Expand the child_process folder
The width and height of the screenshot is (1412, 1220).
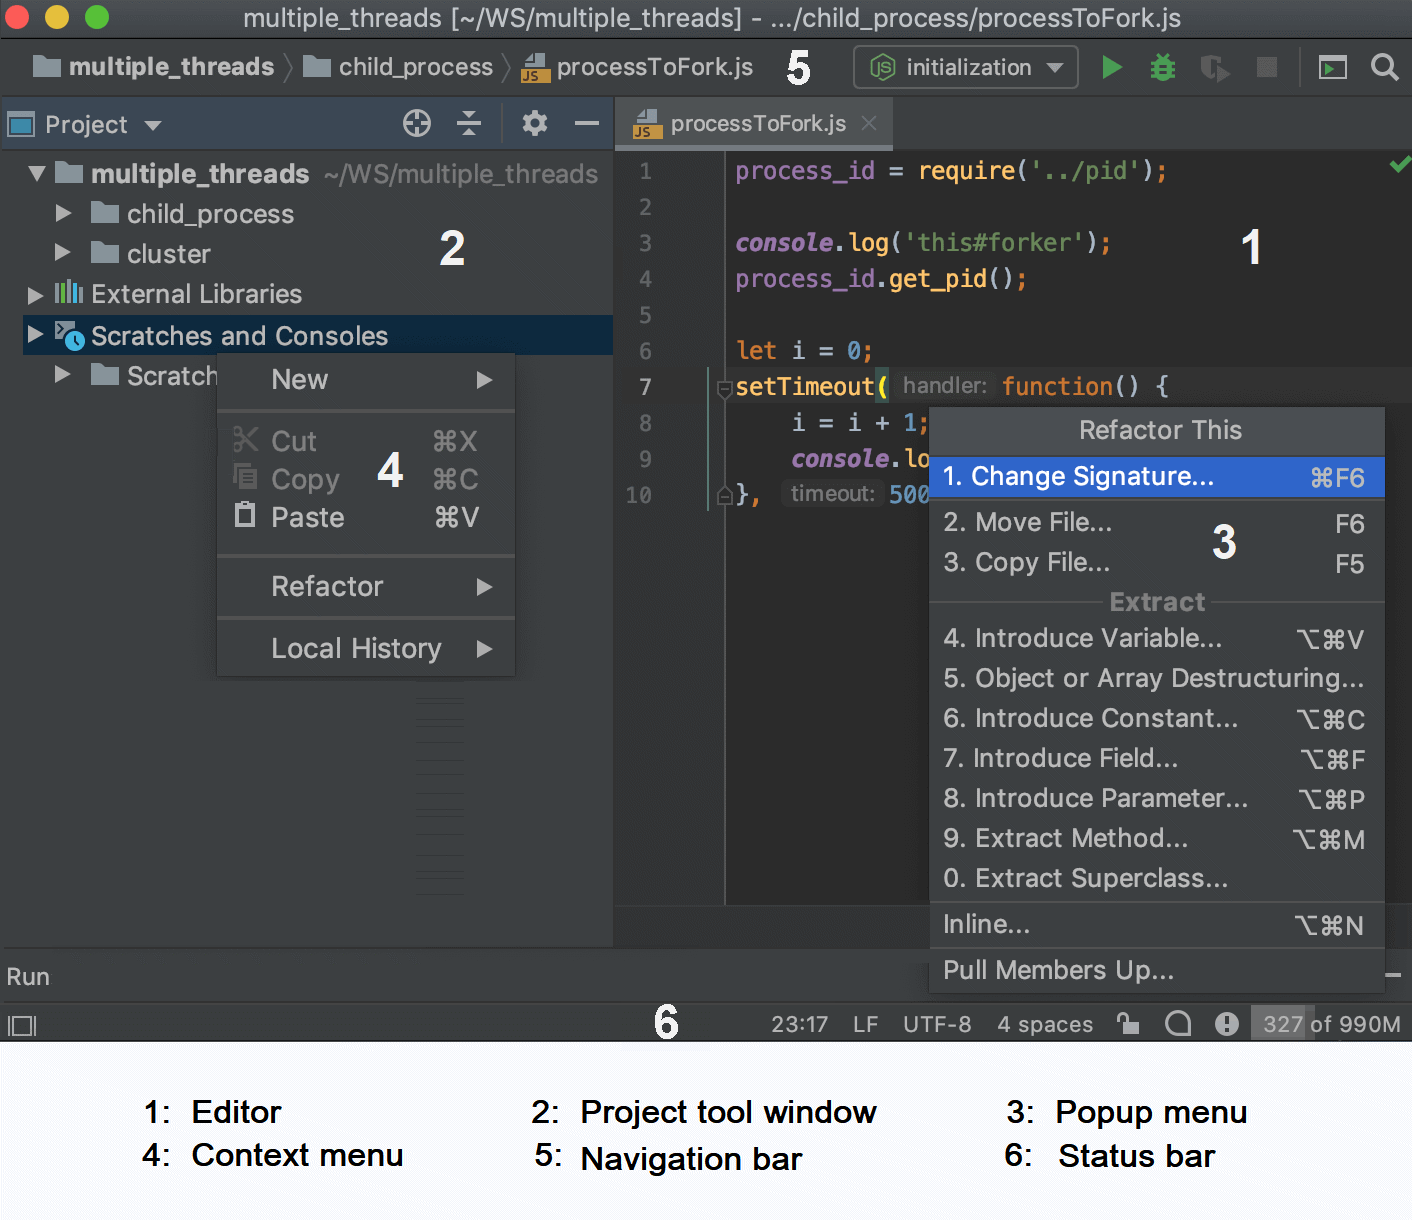pyautogui.click(x=63, y=213)
